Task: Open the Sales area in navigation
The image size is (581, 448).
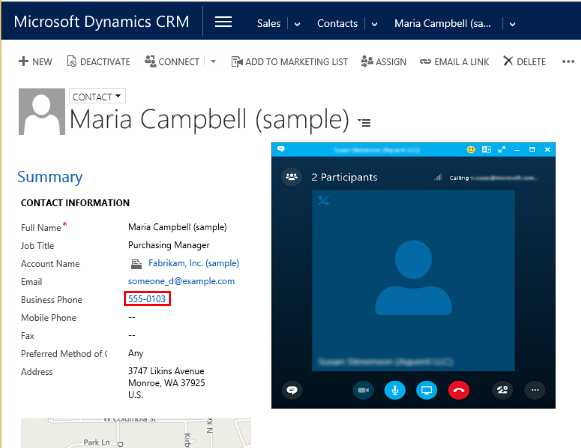Action: click(269, 23)
